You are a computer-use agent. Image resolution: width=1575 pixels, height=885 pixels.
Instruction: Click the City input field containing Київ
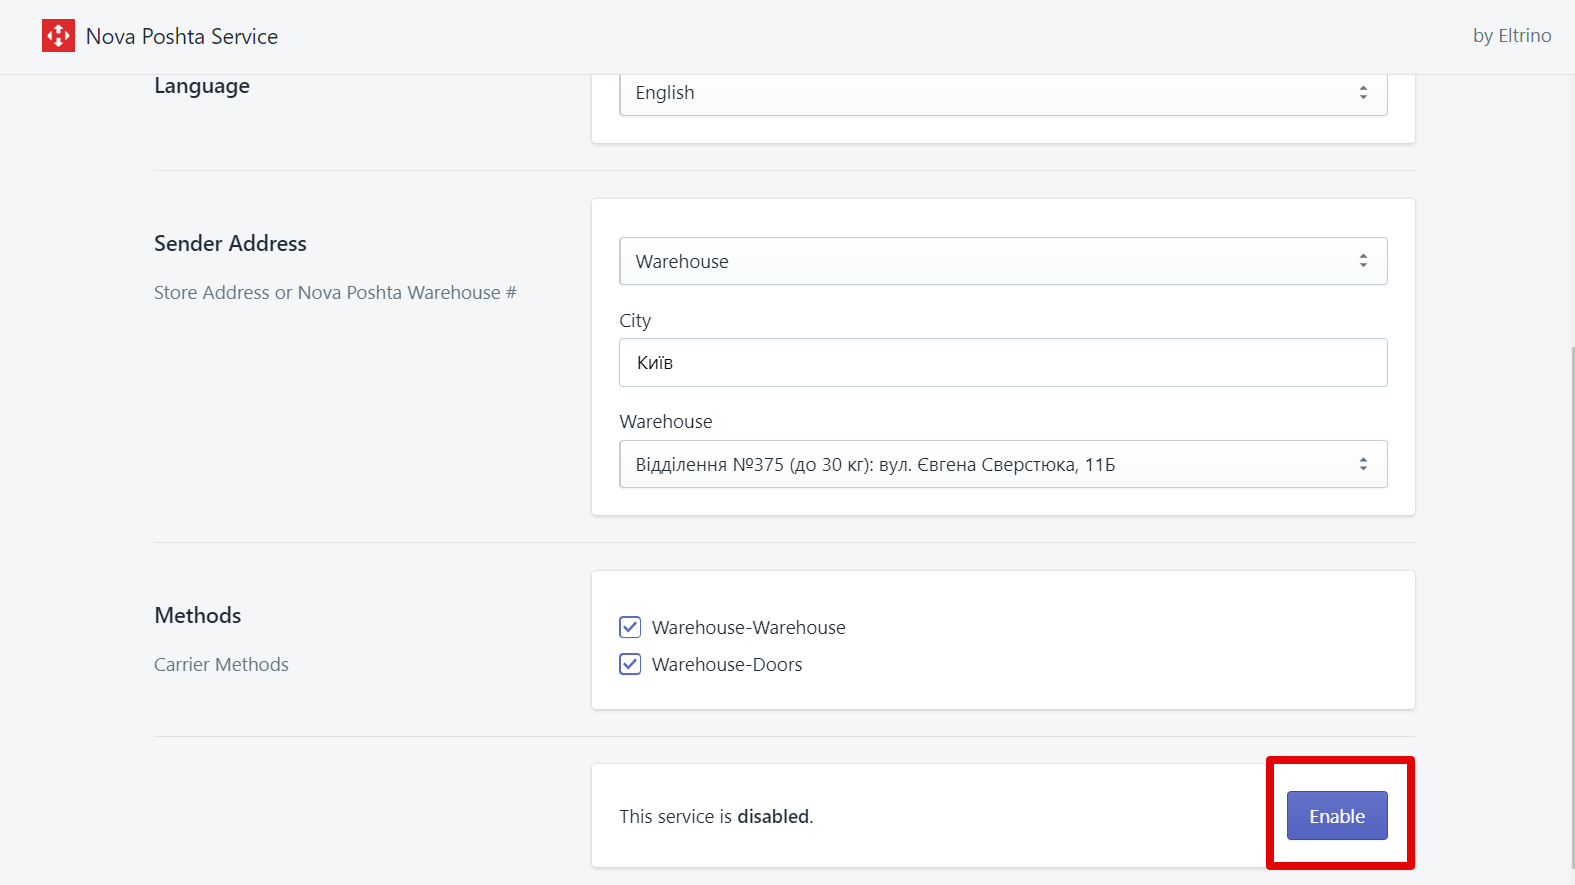point(1003,363)
